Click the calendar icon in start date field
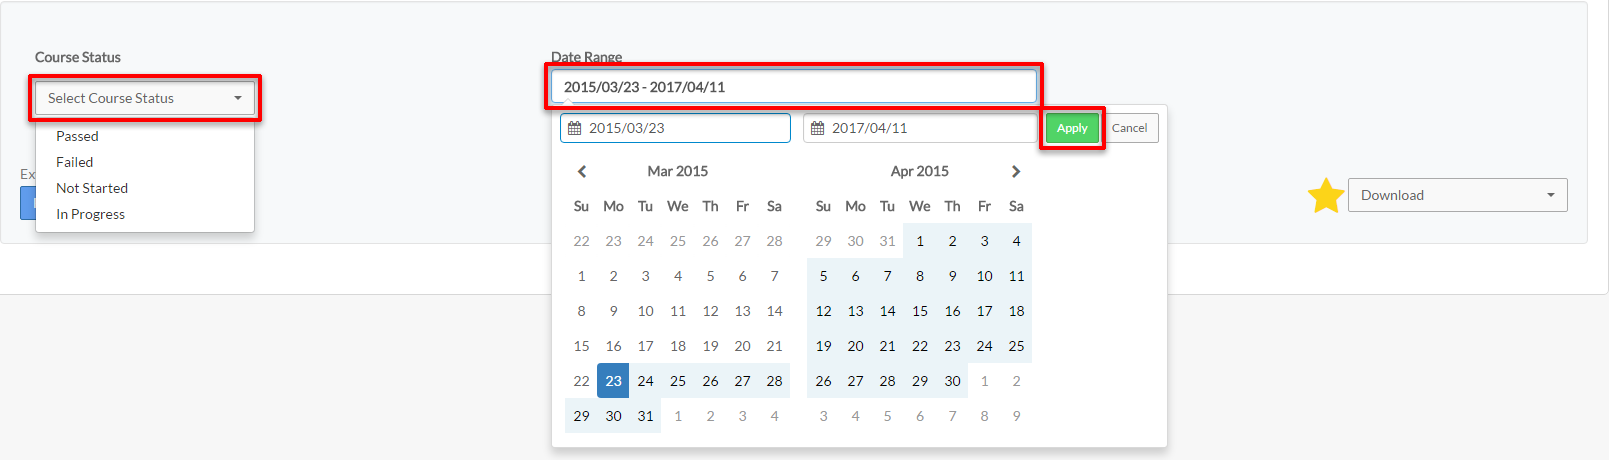1609x460 pixels. 575,129
